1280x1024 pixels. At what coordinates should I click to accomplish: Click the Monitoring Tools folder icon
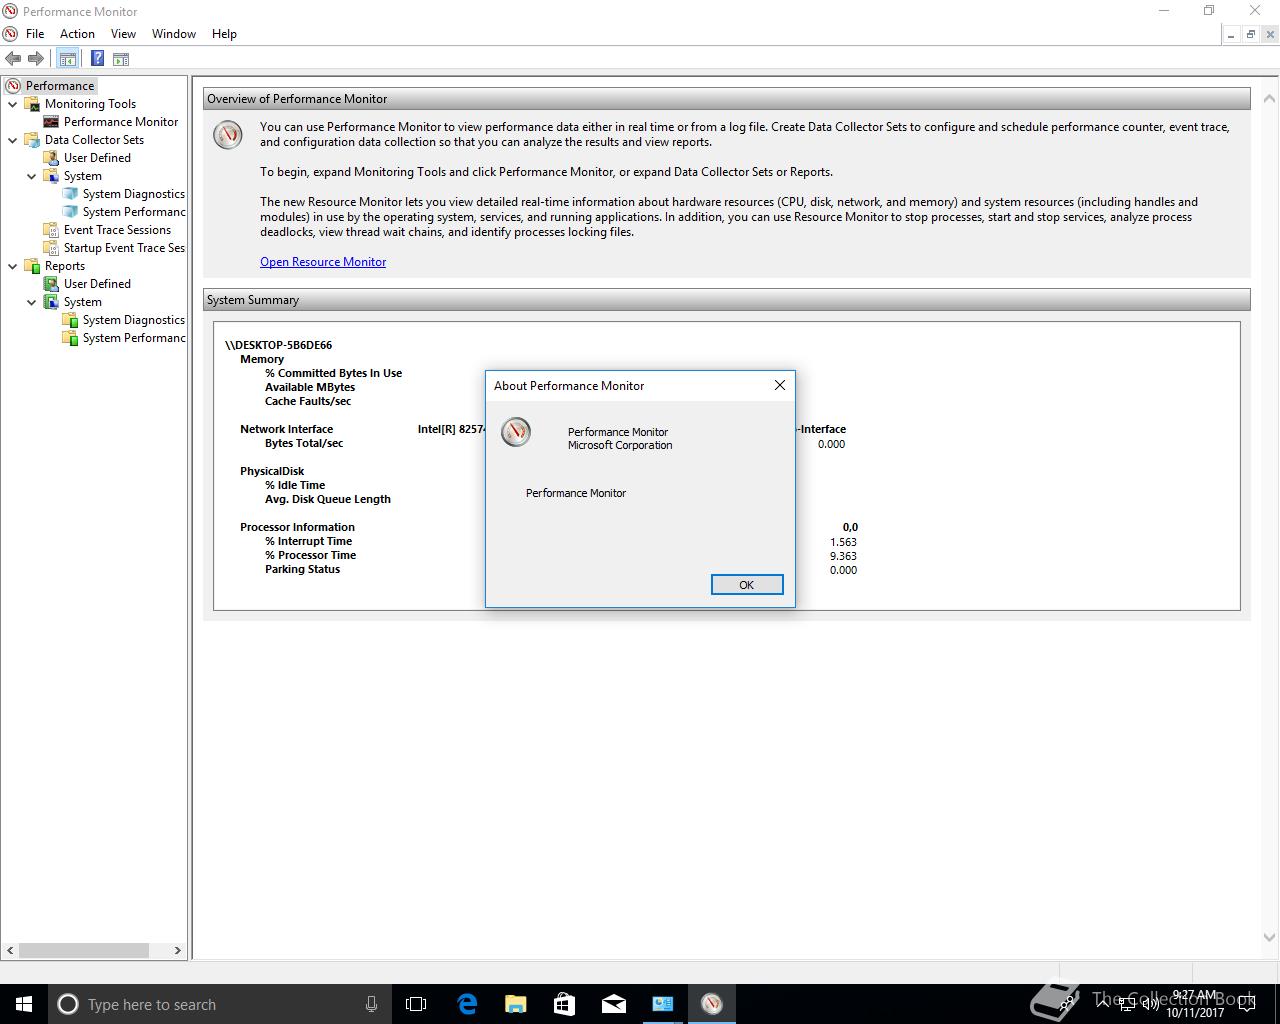coord(32,104)
